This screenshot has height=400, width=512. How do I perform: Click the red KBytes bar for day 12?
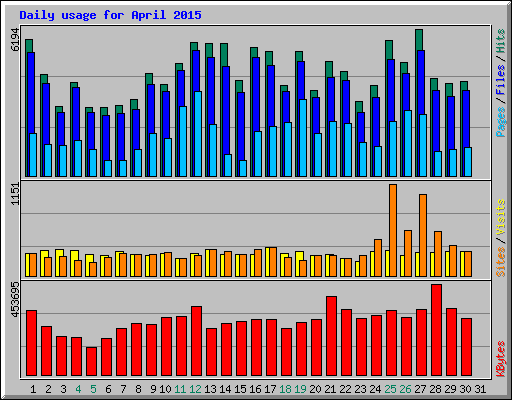click(x=196, y=341)
